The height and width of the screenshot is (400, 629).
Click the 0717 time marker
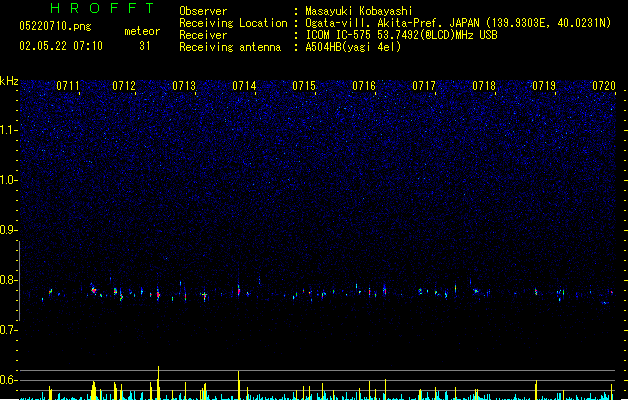[x=424, y=86]
